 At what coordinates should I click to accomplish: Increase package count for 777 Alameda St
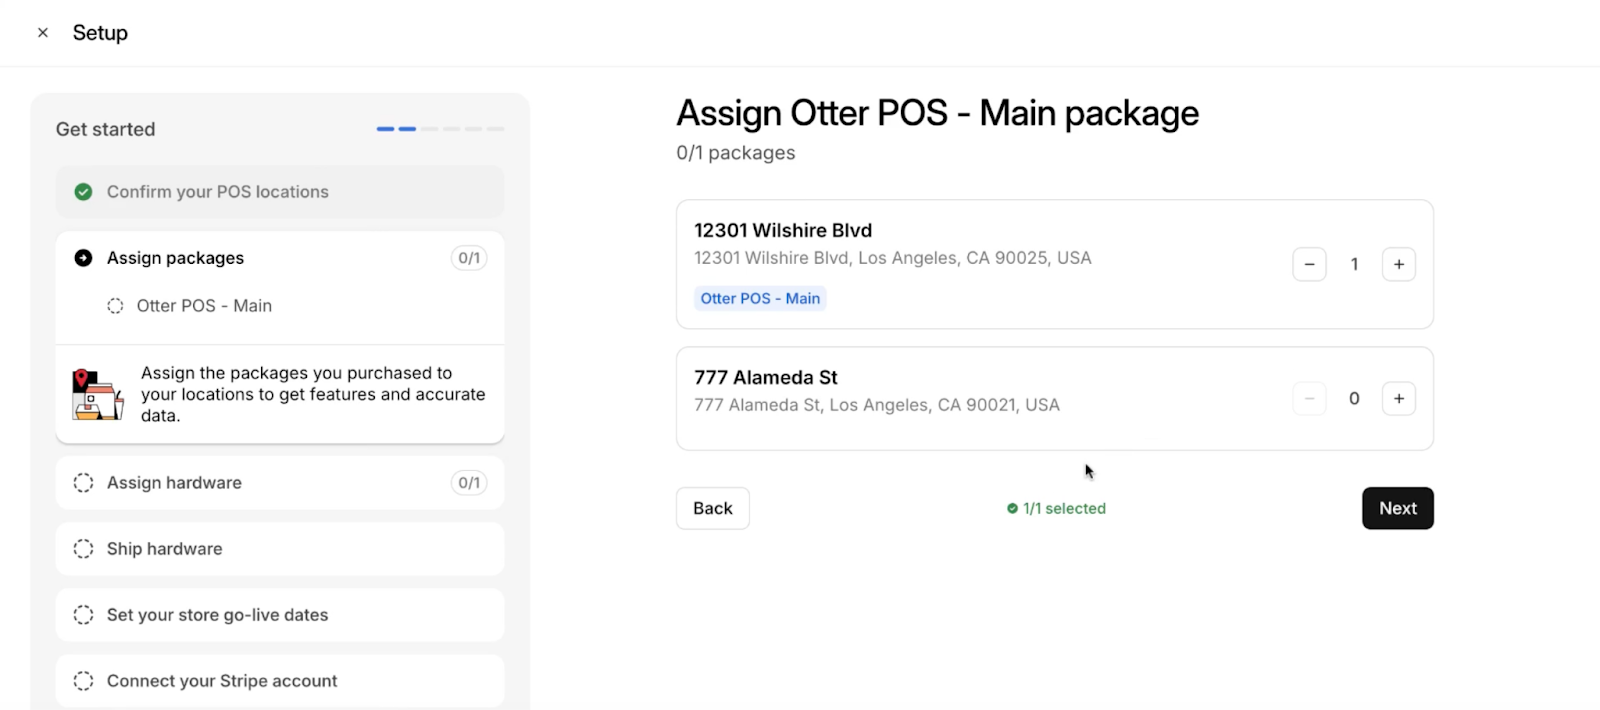click(x=1399, y=399)
